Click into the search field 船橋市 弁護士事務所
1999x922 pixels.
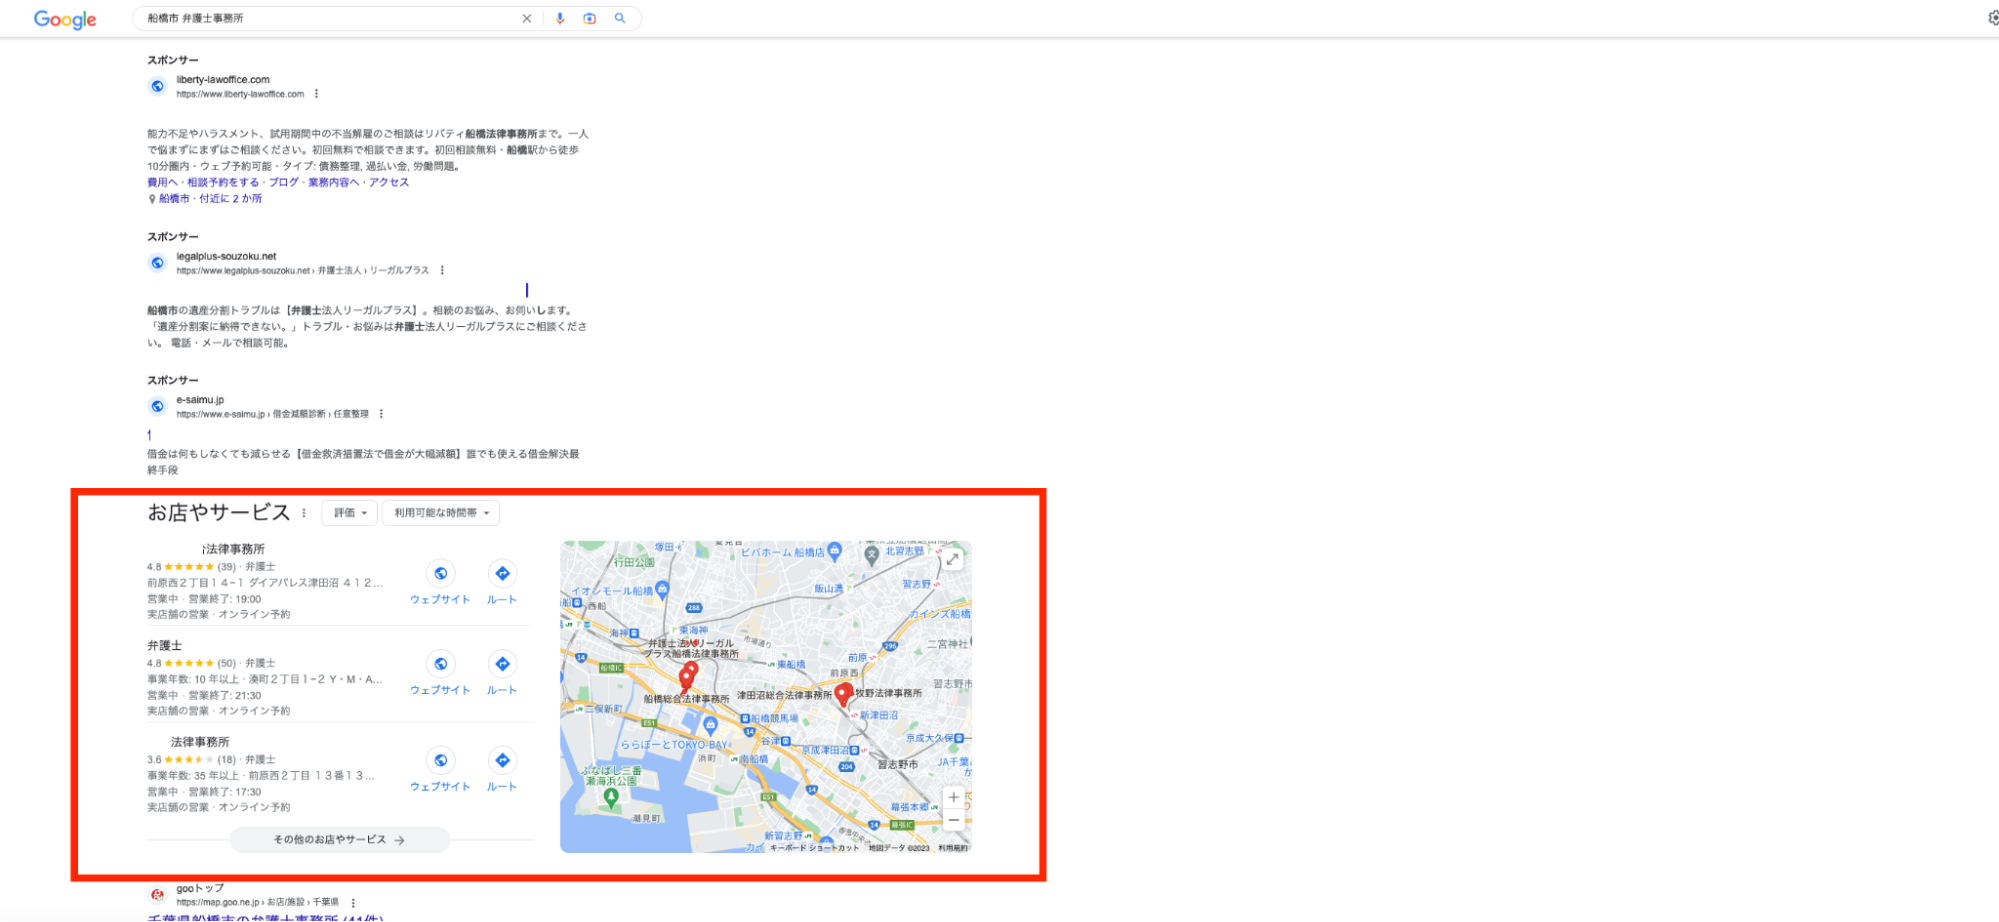[x=330, y=18]
